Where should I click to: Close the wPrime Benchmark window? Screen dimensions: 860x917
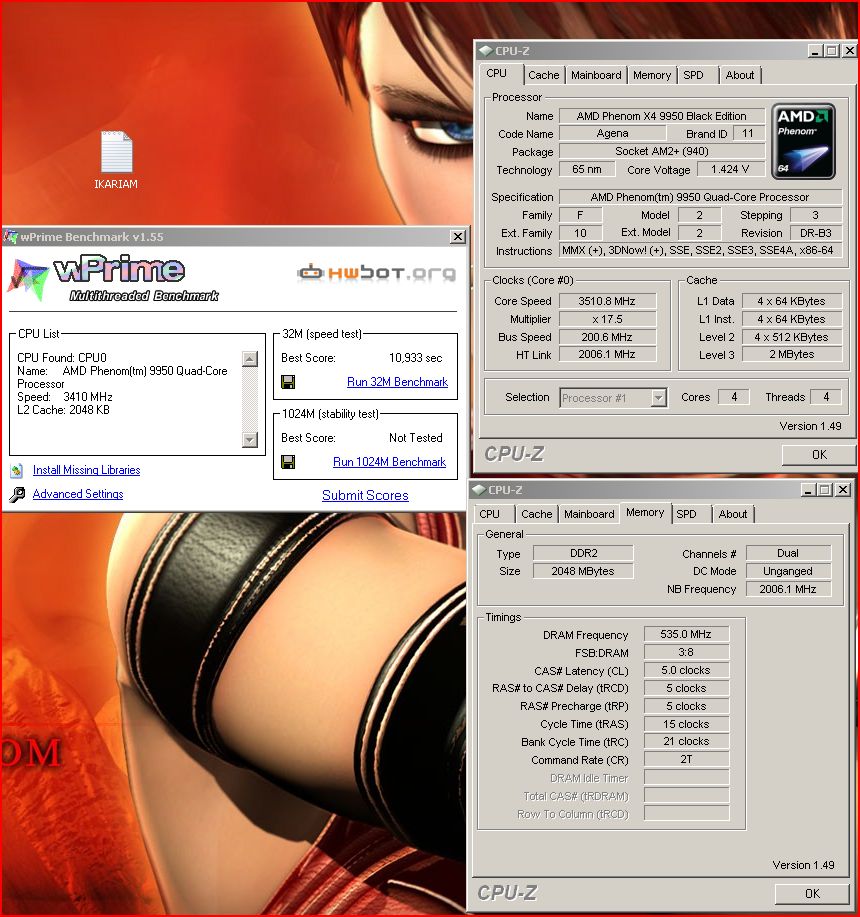point(458,237)
